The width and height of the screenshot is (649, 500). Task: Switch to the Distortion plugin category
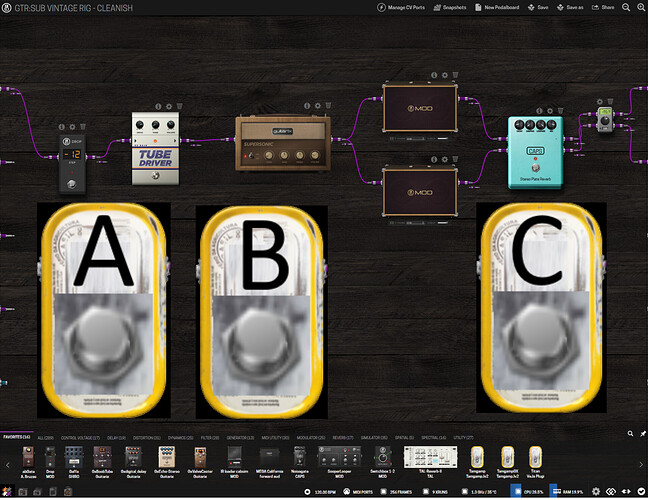[x=147, y=438]
